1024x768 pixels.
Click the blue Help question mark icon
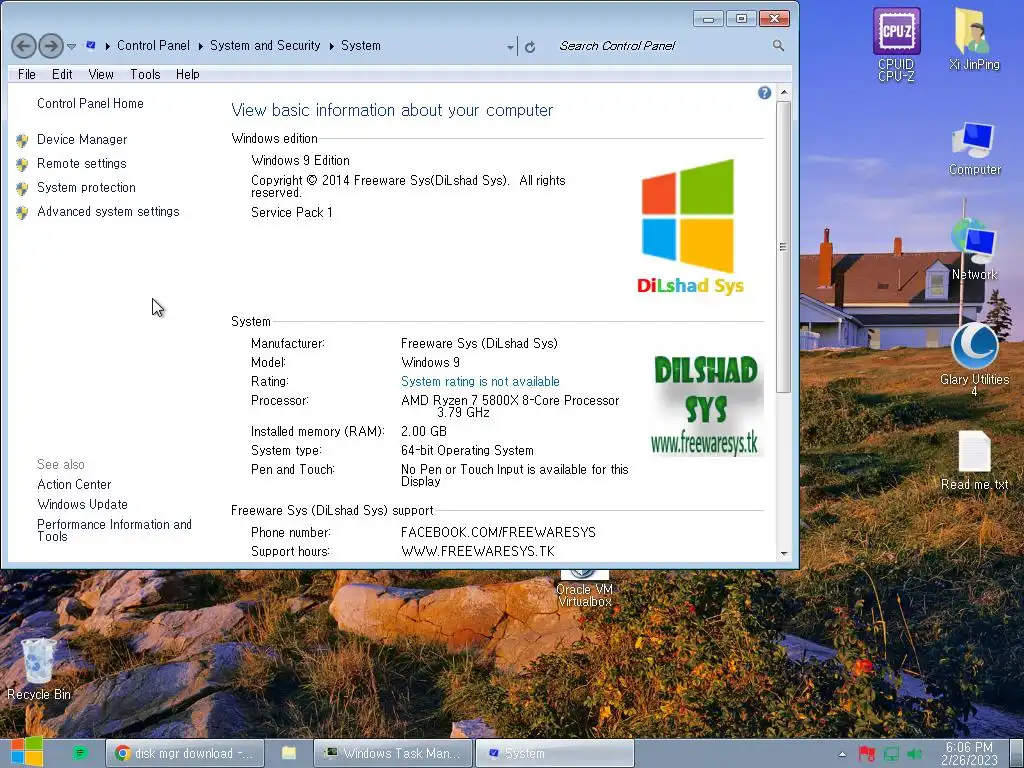pyautogui.click(x=764, y=93)
